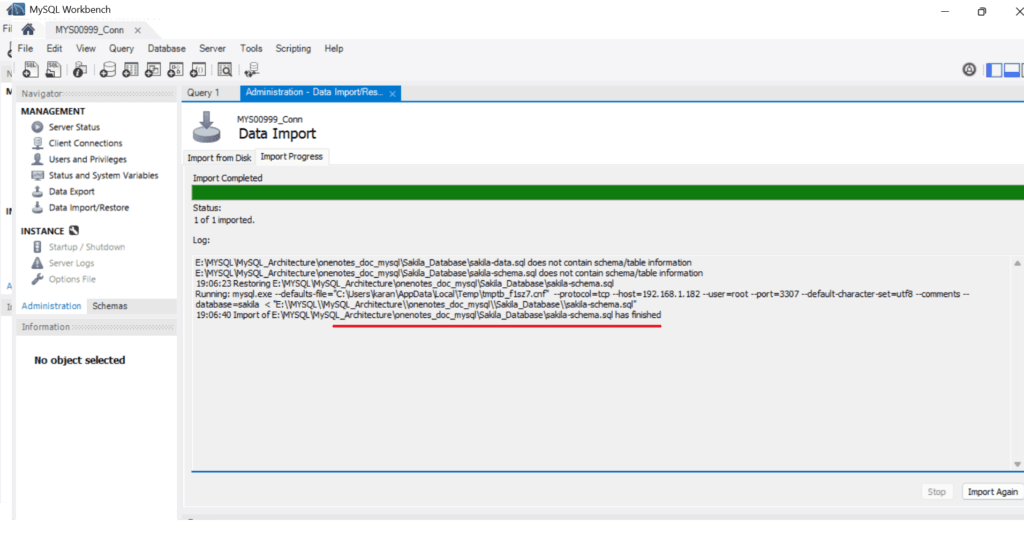The image size is (1024, 536).
Task: Create a new schema icon
Action: (108, 70)
